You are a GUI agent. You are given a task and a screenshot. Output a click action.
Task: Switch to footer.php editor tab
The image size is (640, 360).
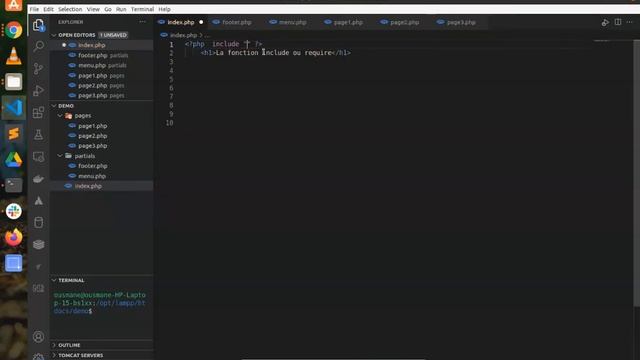tap(237, 22)
